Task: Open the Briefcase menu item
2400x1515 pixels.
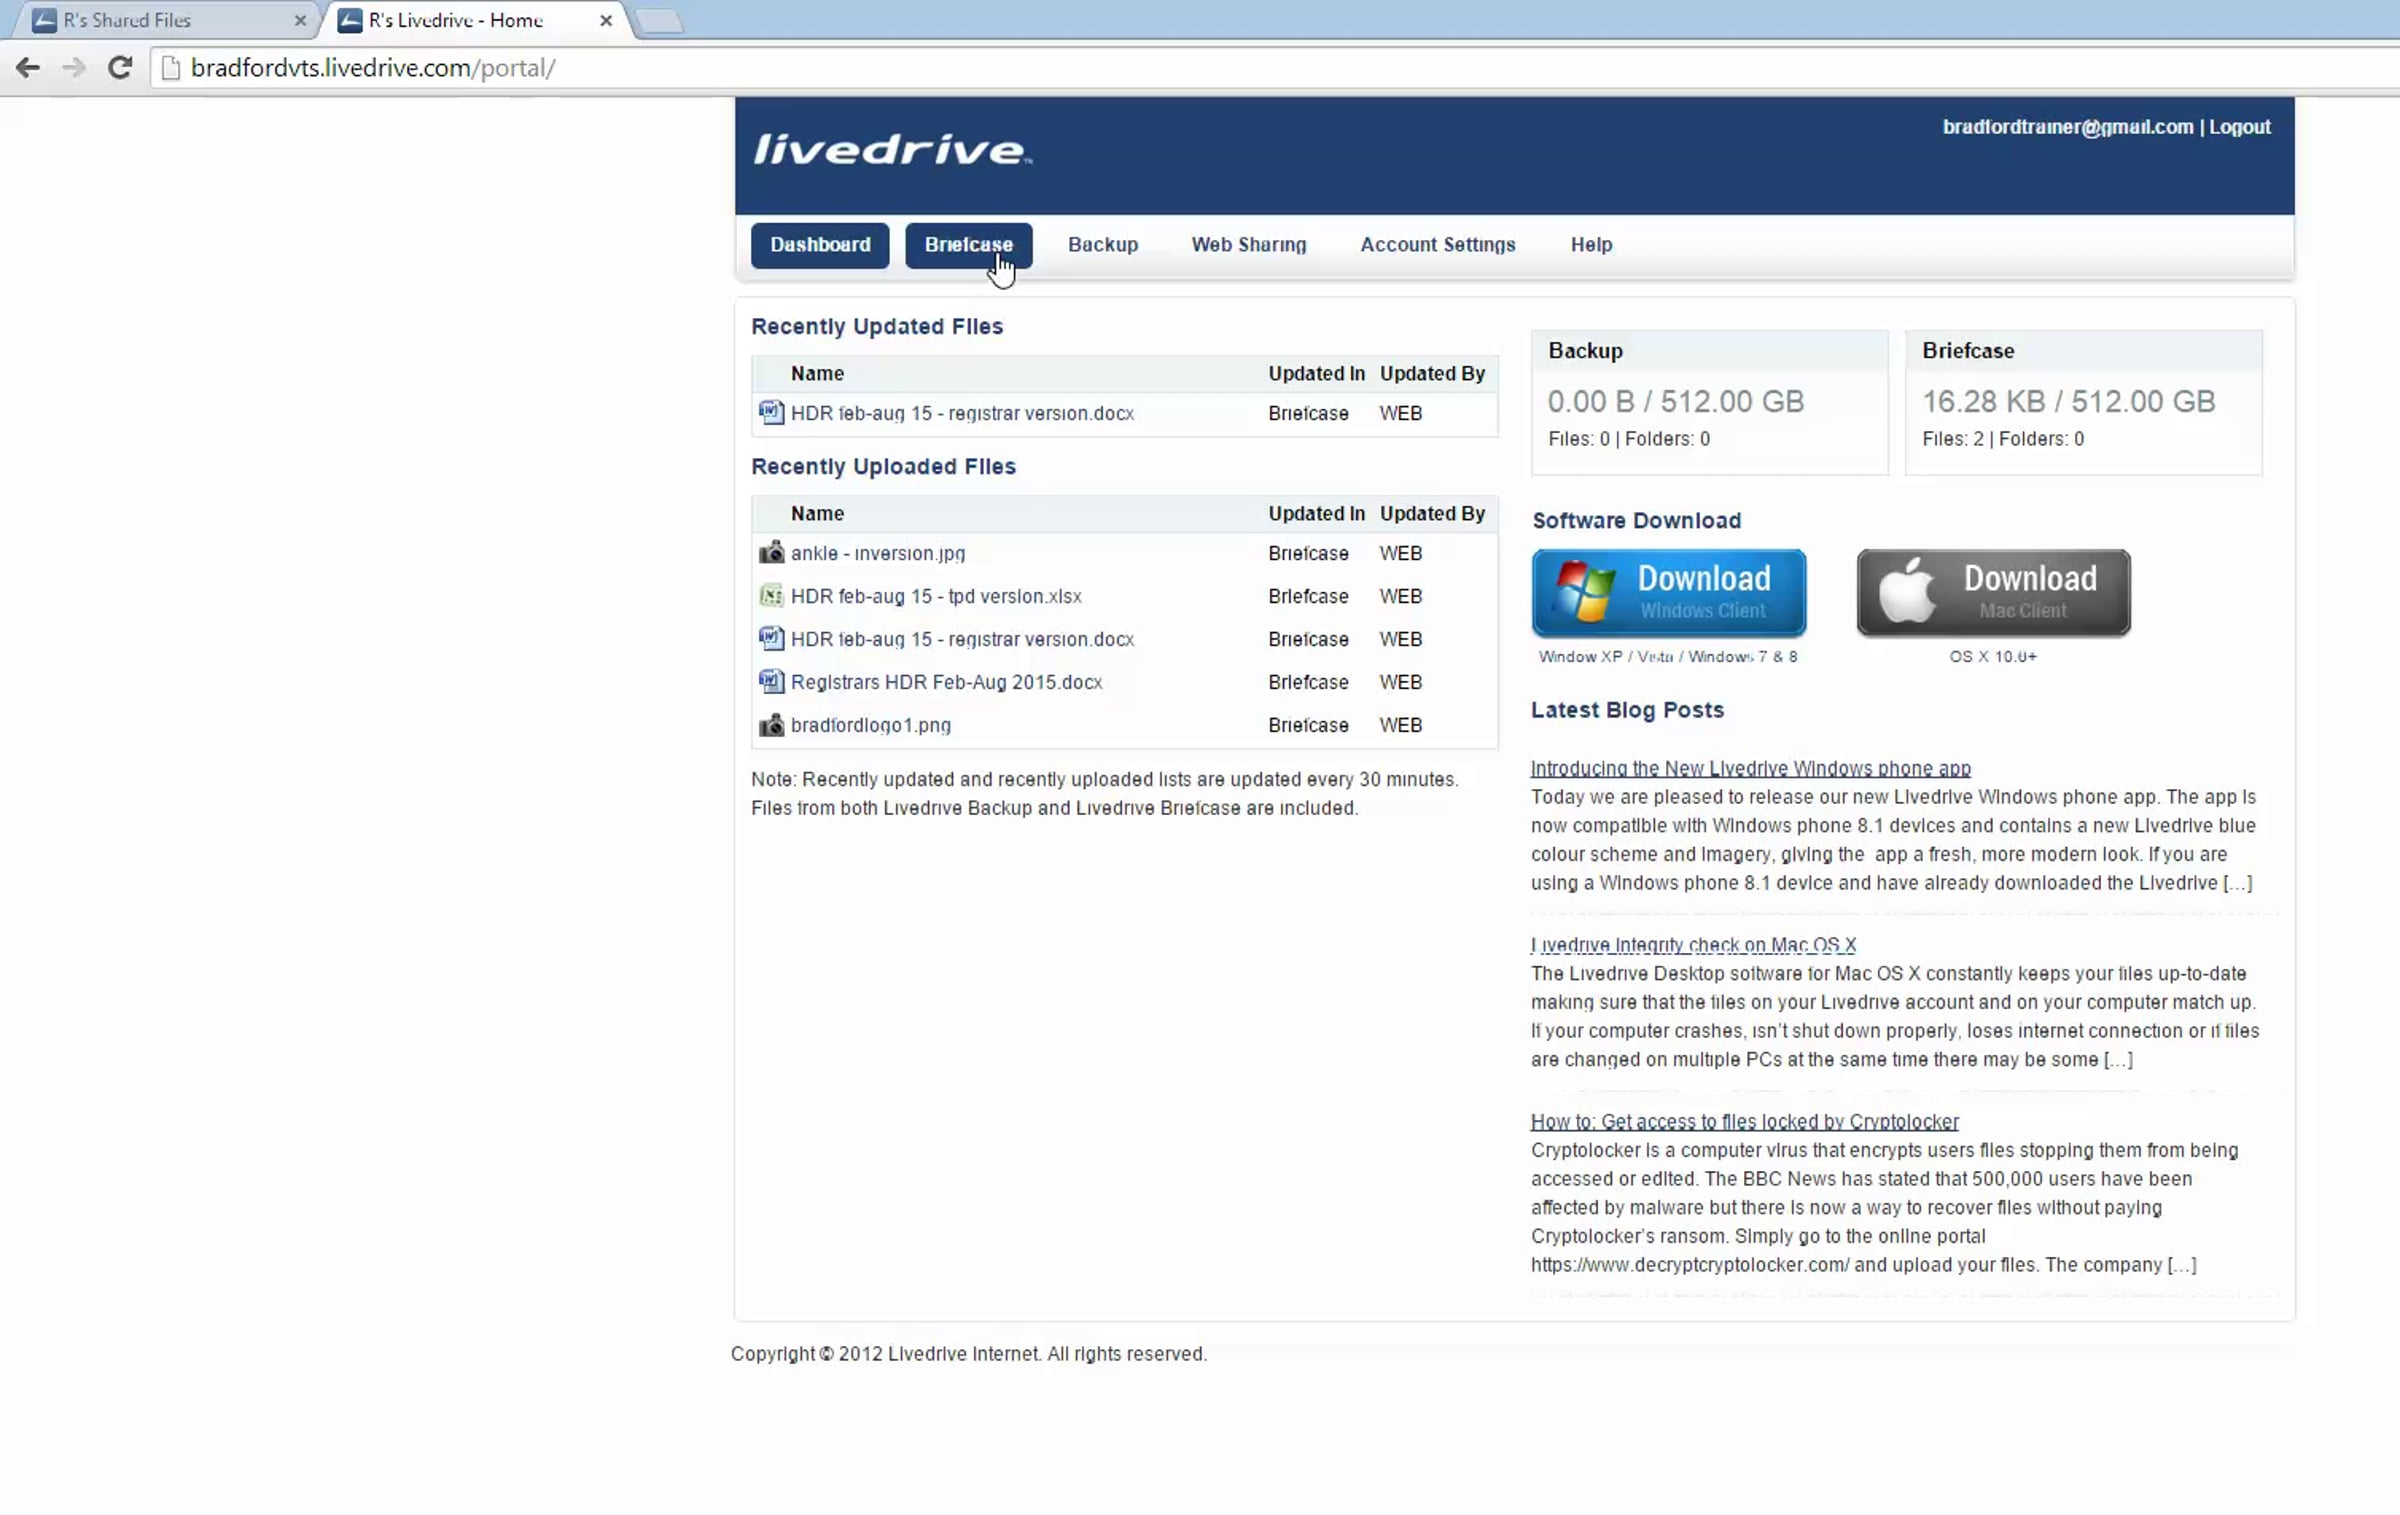Action: tap(967, 245)
